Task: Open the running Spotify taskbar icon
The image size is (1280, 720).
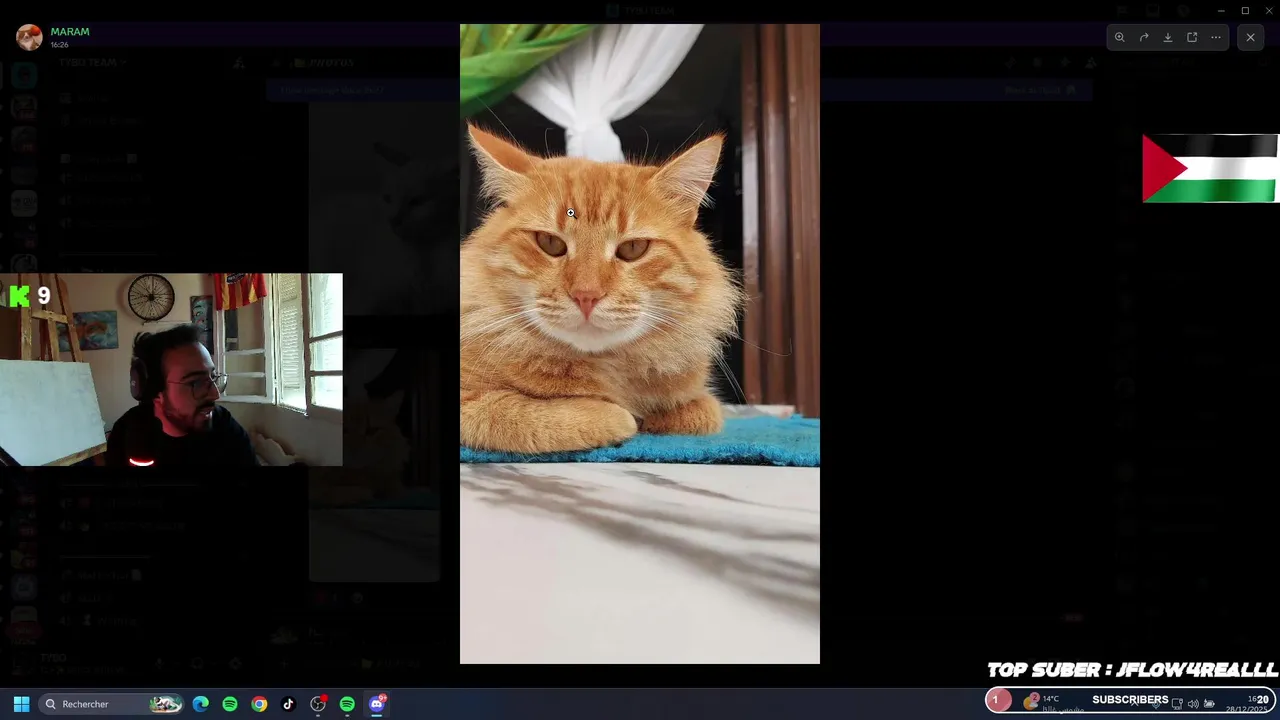Action: click(x=347, y=704)
